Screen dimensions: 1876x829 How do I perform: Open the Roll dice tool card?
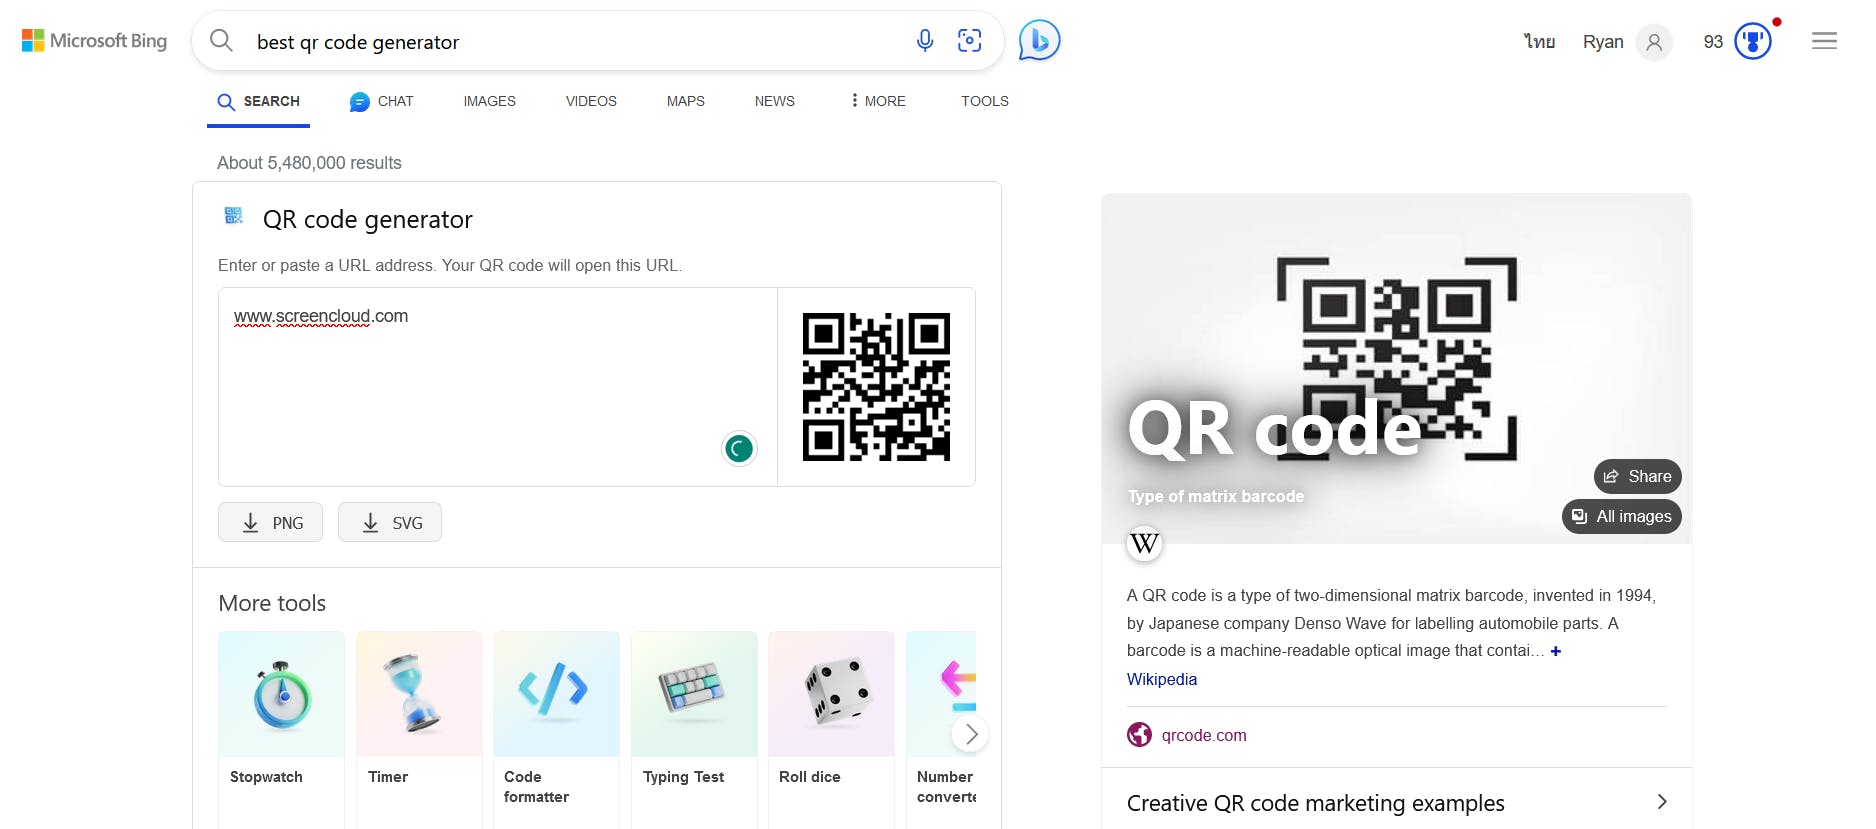coord(831,729)
